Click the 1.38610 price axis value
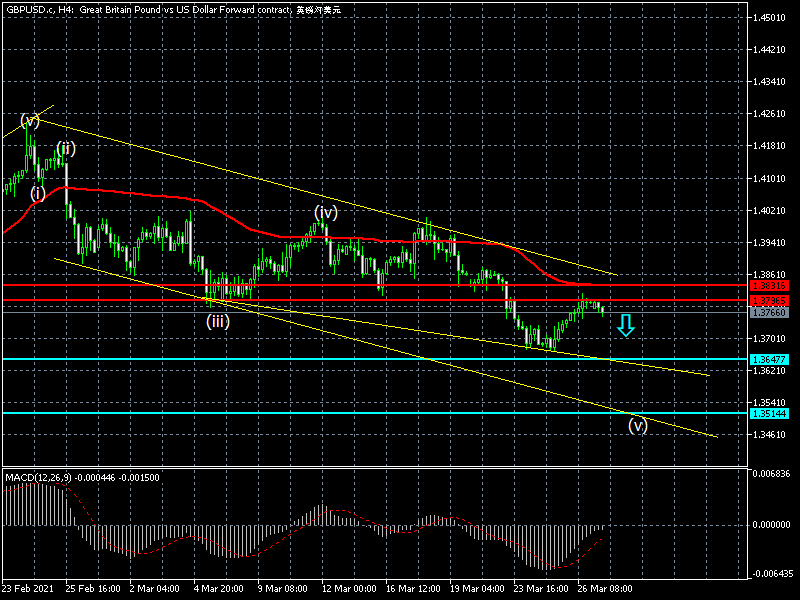Image resolution: width=800 pixels, height=600 pixels. pos(769,275)
